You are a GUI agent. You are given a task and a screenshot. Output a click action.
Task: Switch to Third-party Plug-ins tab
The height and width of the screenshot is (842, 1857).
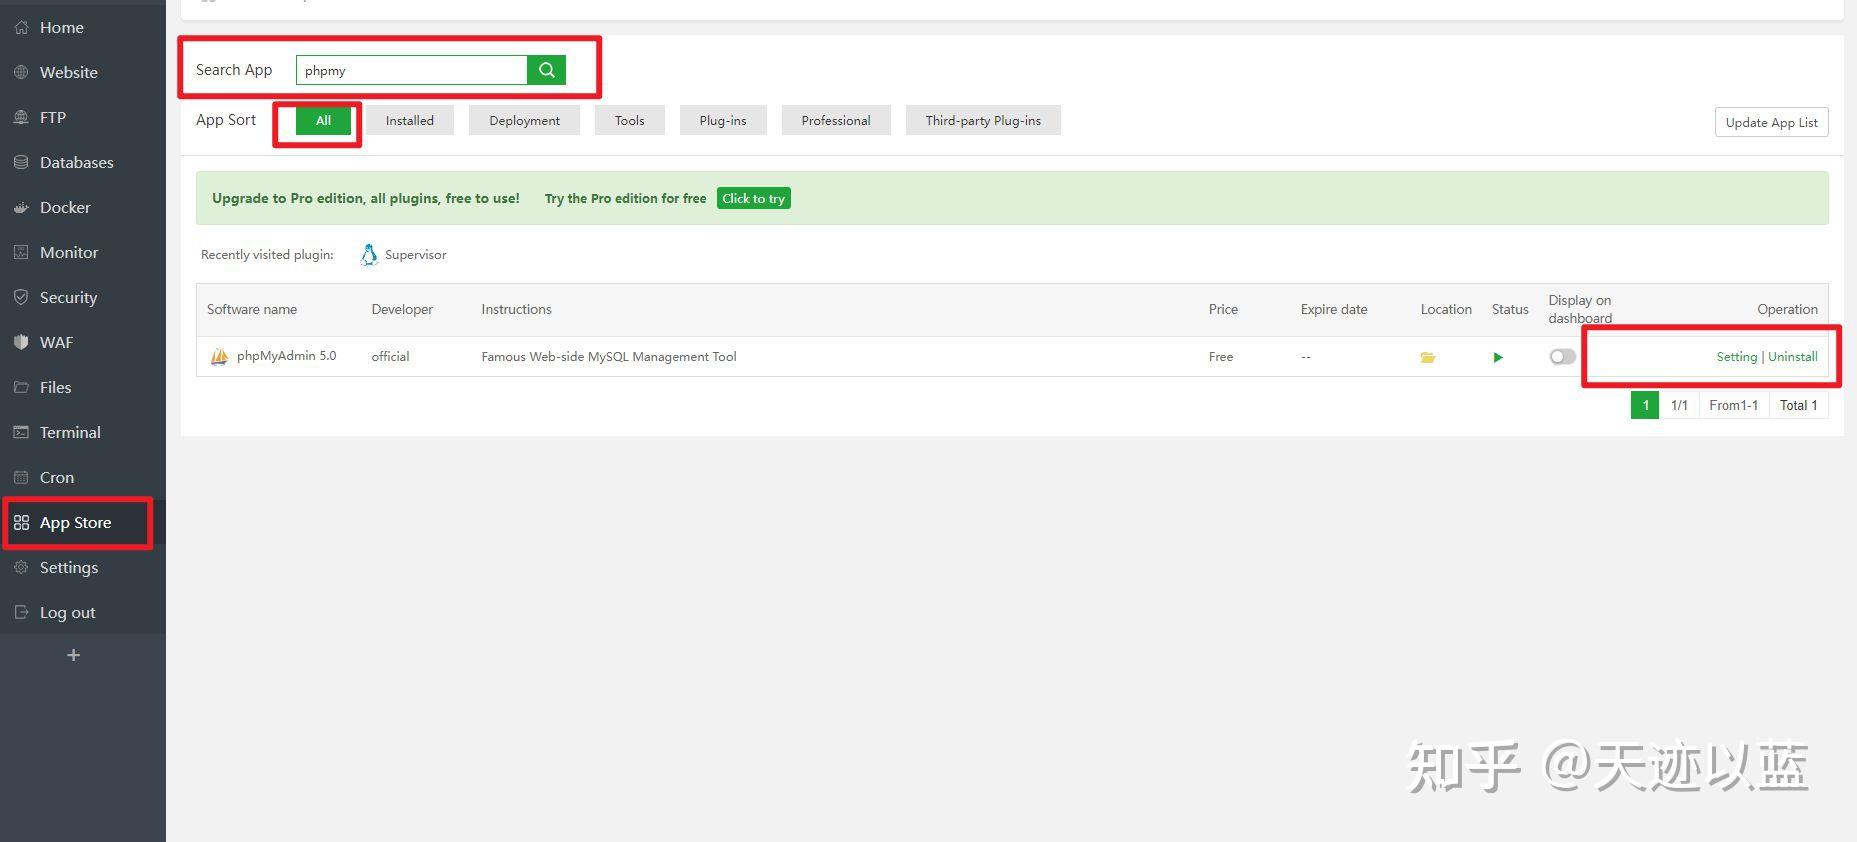click(x=983, y=120)
